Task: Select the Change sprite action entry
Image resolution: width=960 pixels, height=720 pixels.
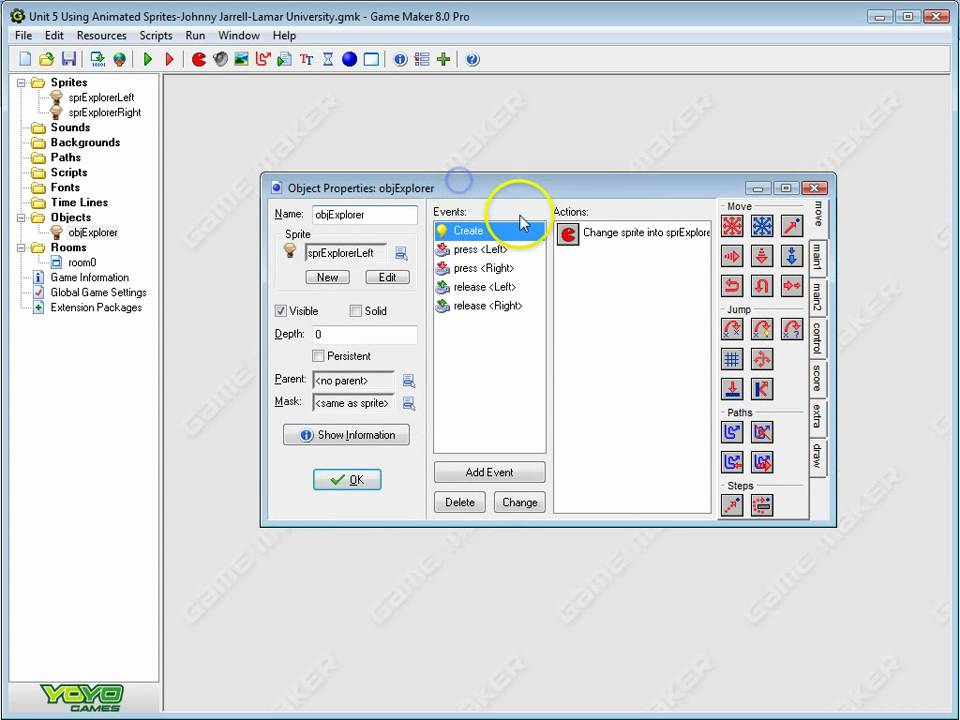Action: 633,233
